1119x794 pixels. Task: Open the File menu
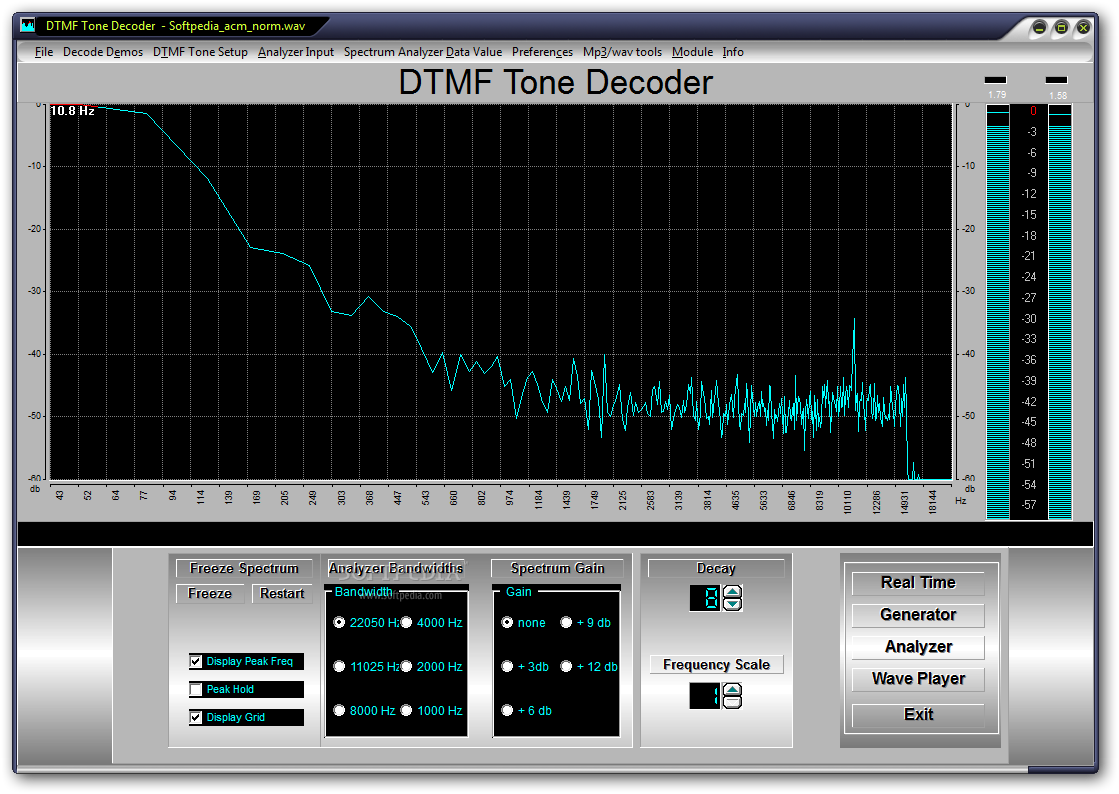point(44,52)
